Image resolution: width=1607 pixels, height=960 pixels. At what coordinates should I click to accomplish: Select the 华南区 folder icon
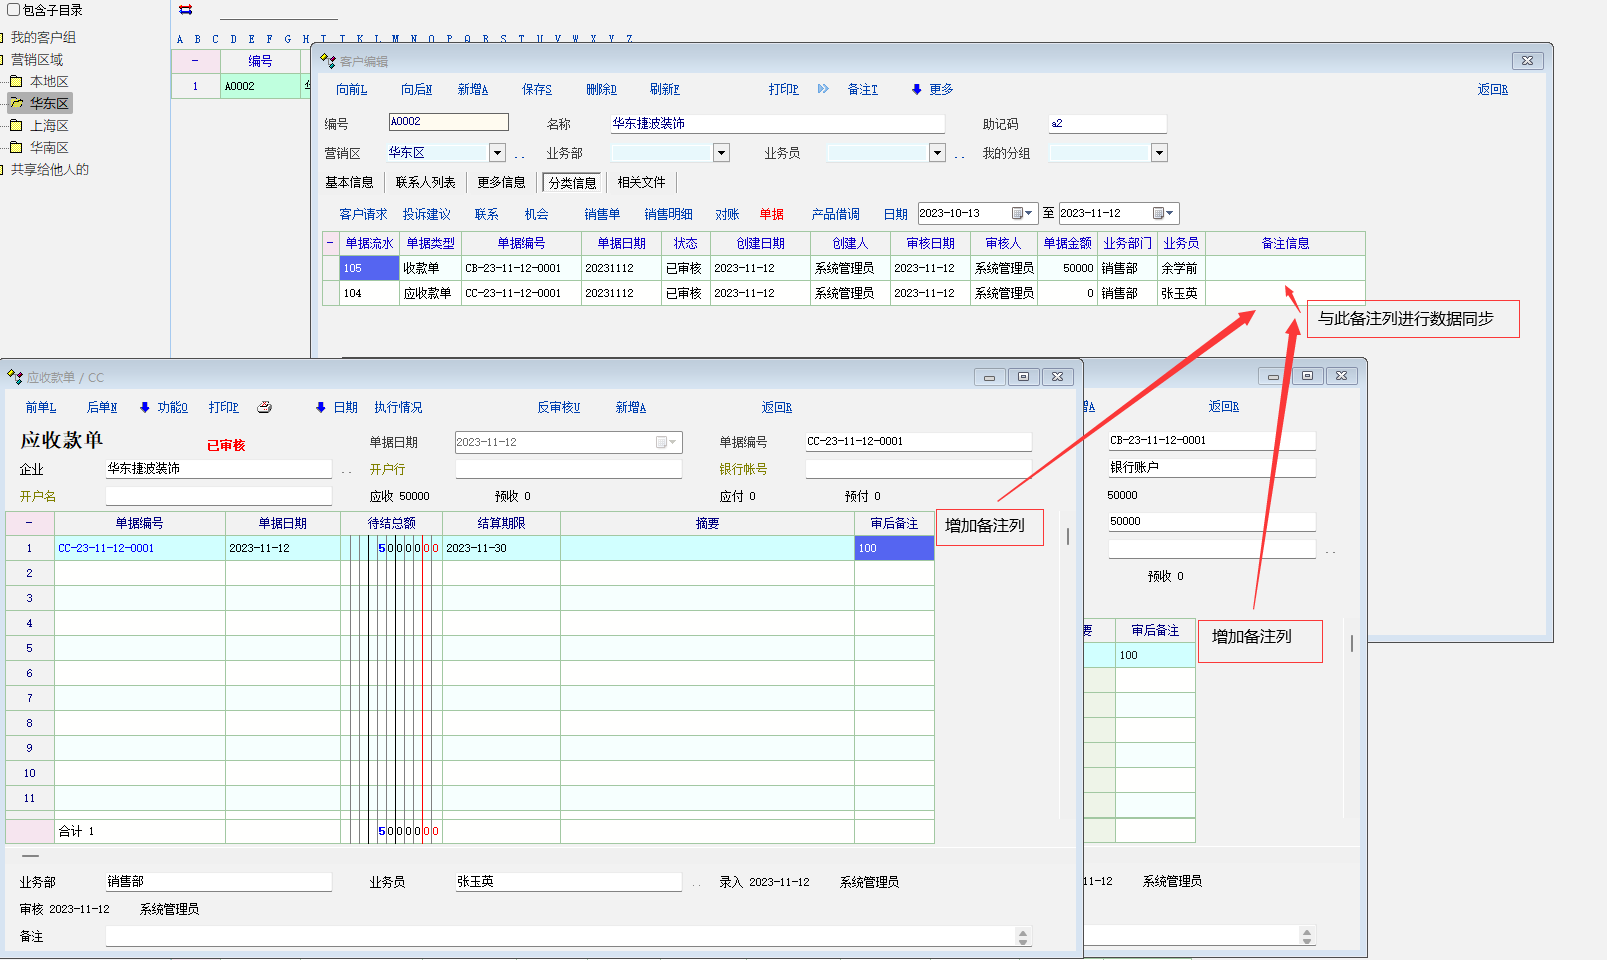pos(16,147)
